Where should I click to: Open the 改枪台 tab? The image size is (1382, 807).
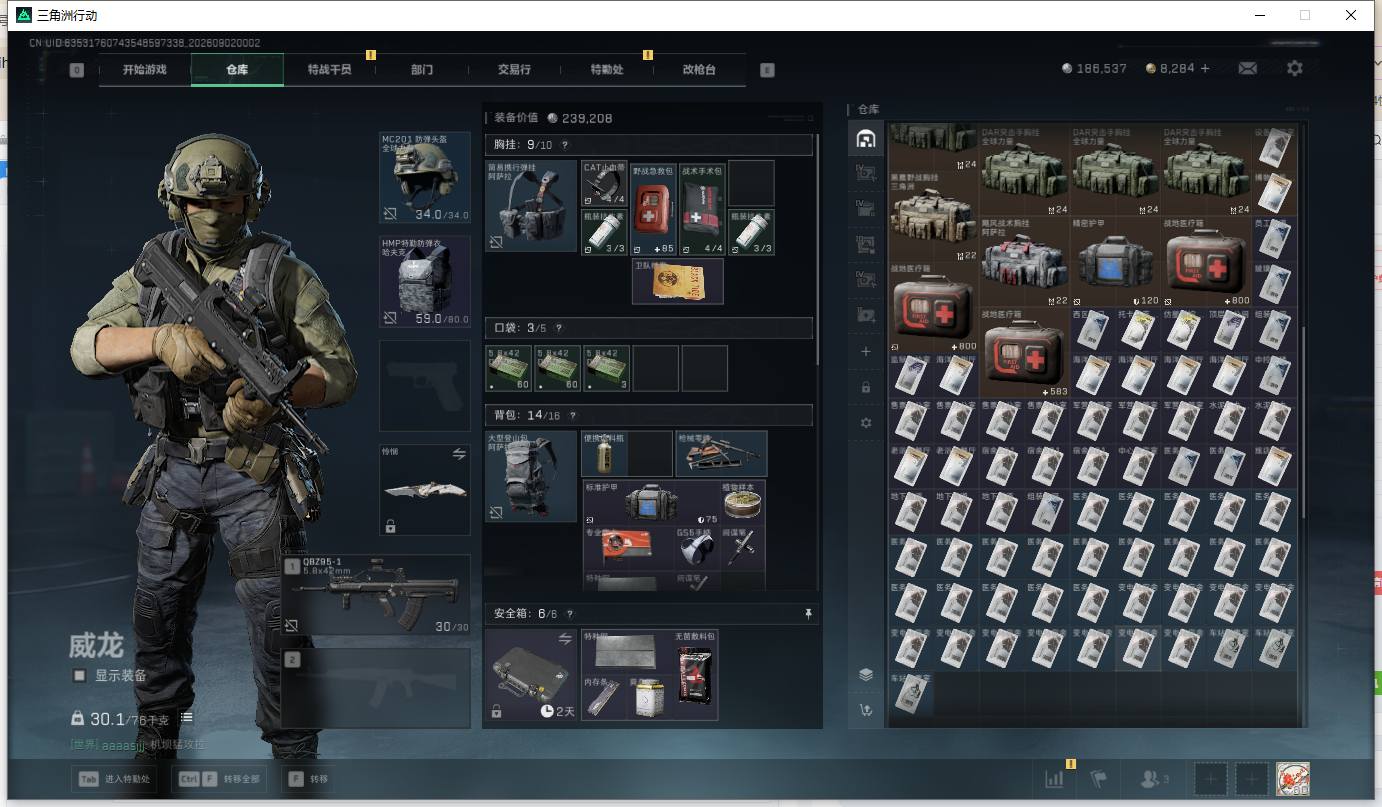click(x=699, y=70)
